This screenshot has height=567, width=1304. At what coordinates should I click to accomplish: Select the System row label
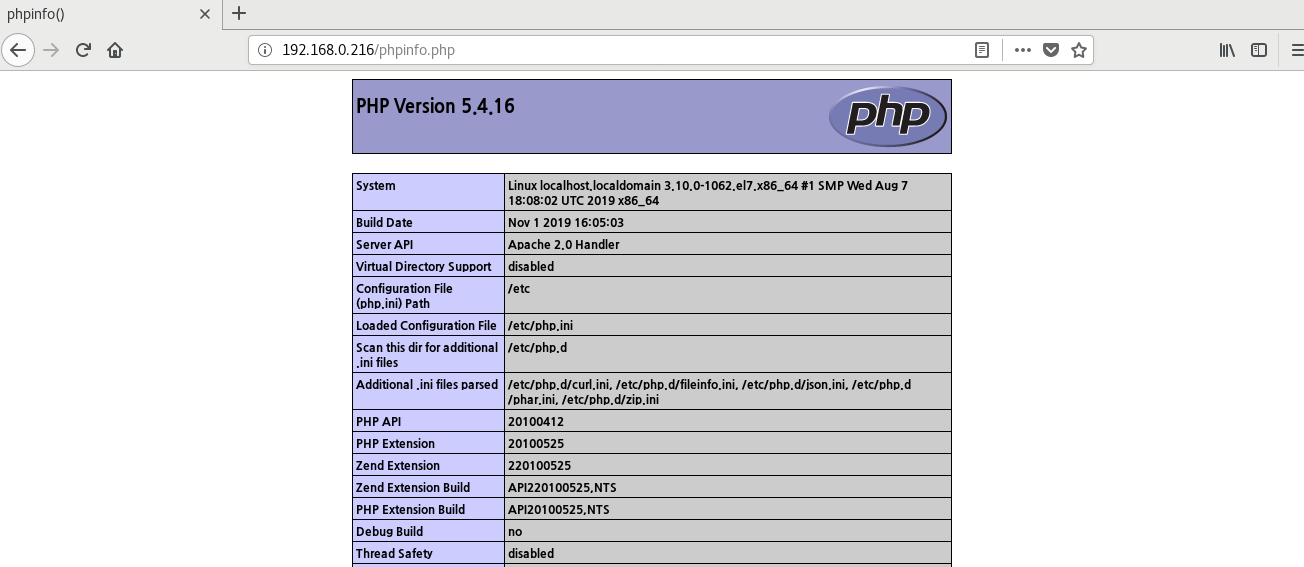click(376, 186)
